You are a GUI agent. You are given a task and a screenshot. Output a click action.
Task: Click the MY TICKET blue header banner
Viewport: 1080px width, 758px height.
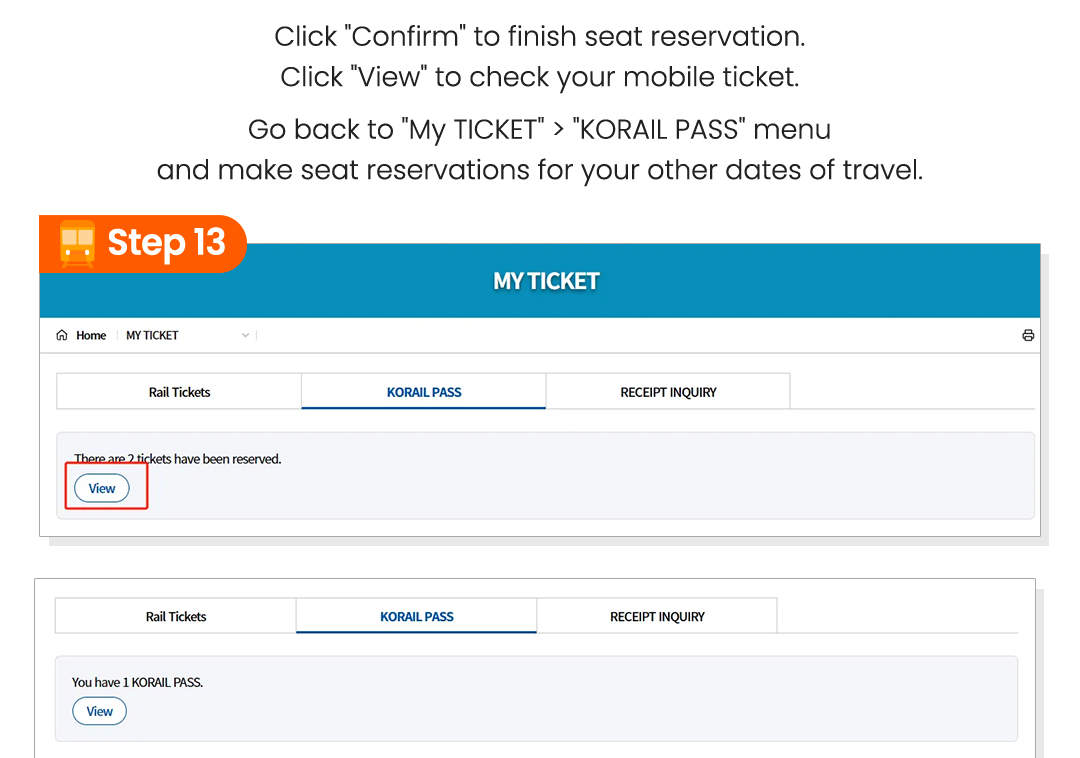pyautogui.click(x=546, y=281)
